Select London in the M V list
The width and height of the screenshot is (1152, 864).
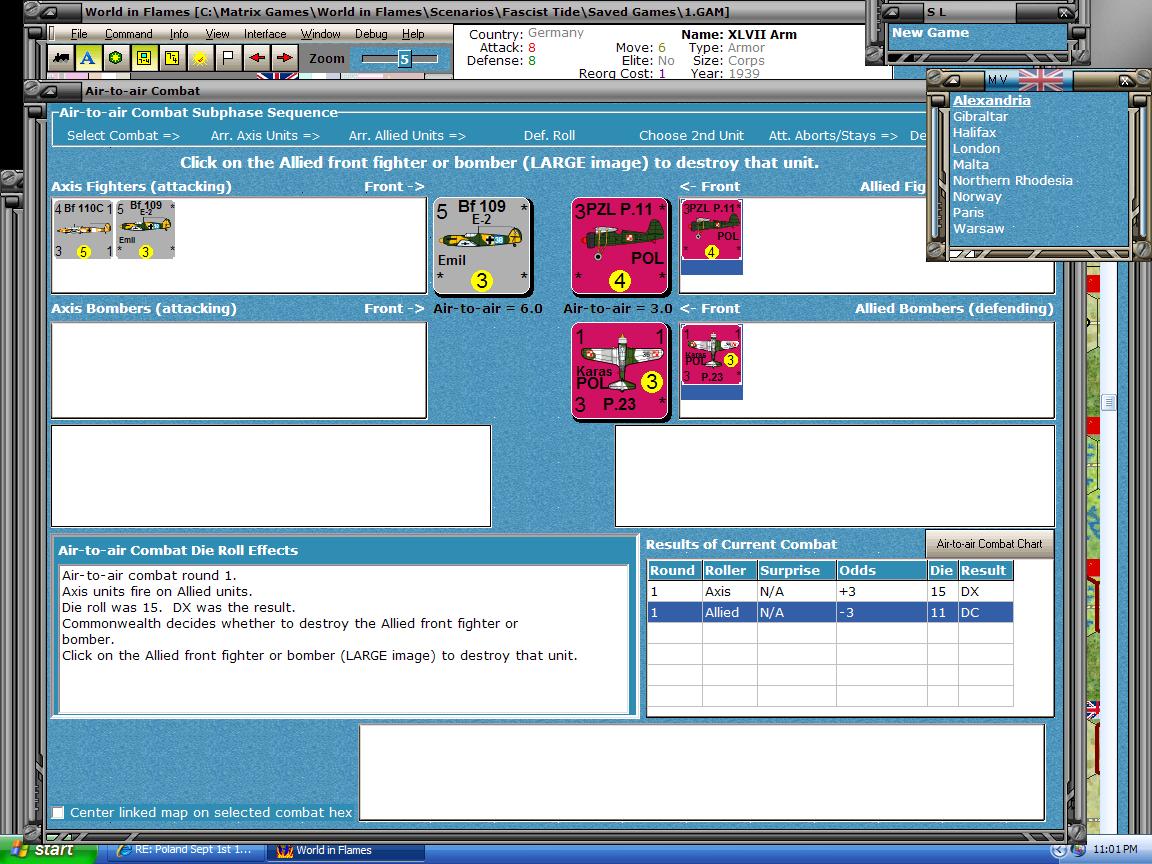(x=976, y=148)
